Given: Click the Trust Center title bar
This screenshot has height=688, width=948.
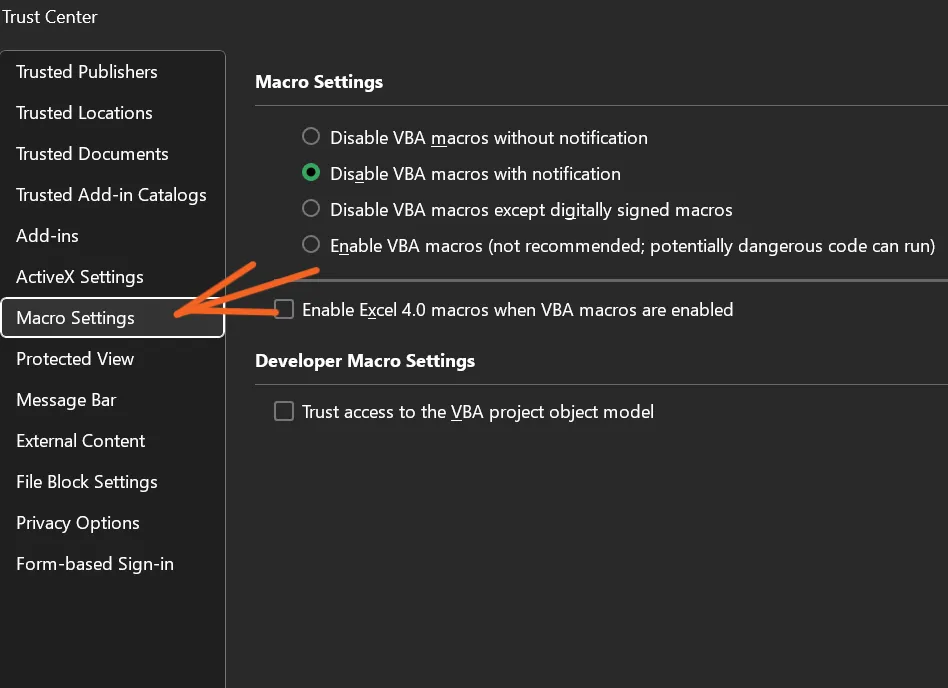Looking at the screenshot, I should tap(50, 17).
